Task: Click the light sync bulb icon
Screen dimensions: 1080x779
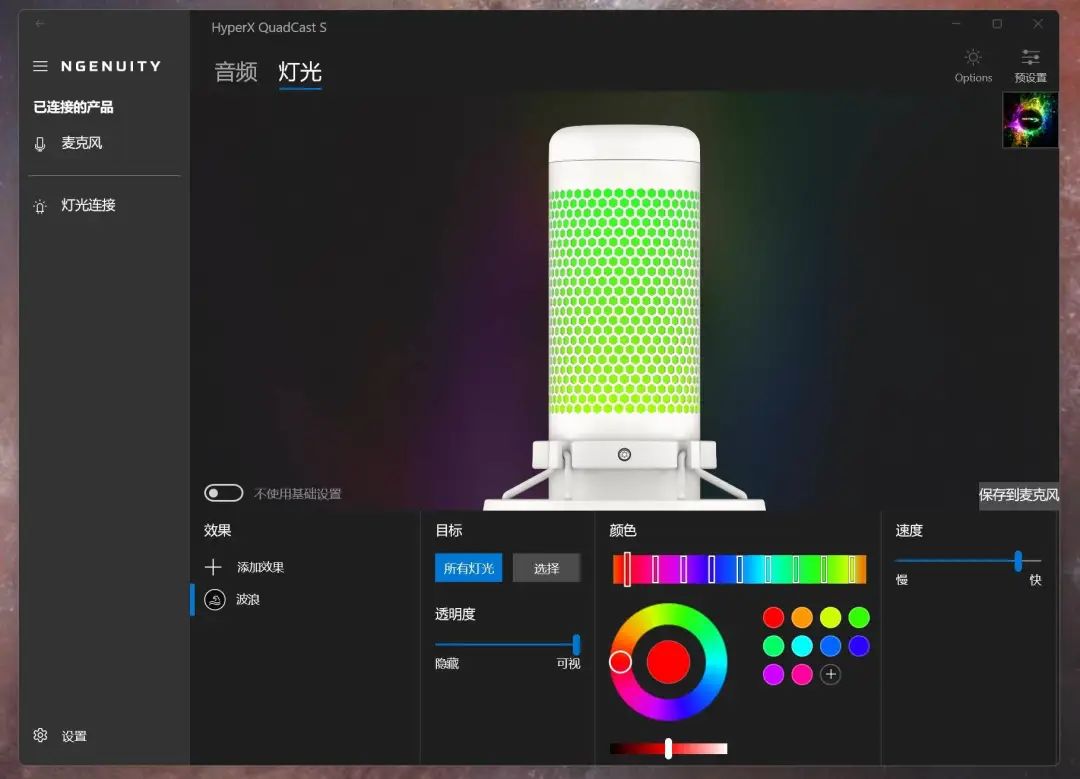Action: [x=40, y=206]
